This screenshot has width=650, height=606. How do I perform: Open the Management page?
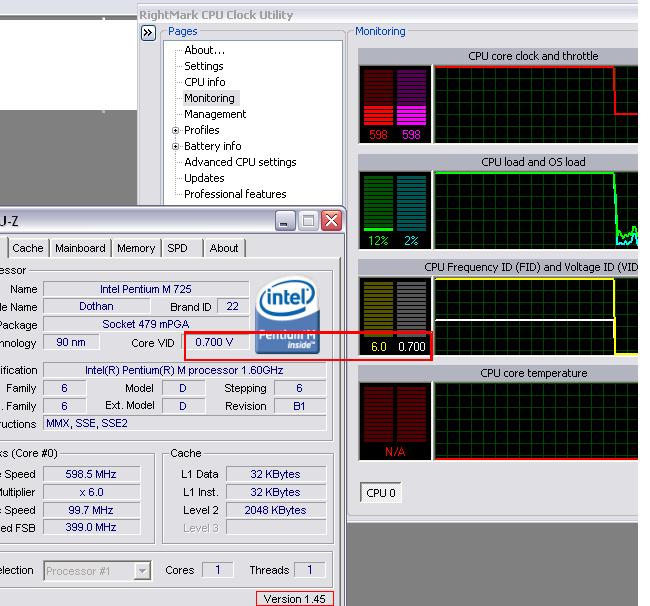click(215, 114)
